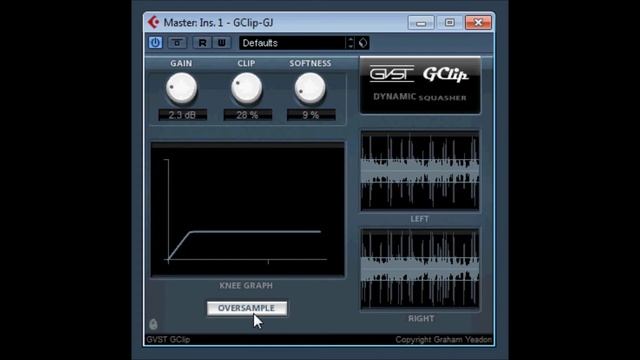The image size is (640, 360).
Task: Maximize the GClip plugin window
Action: 449,22
